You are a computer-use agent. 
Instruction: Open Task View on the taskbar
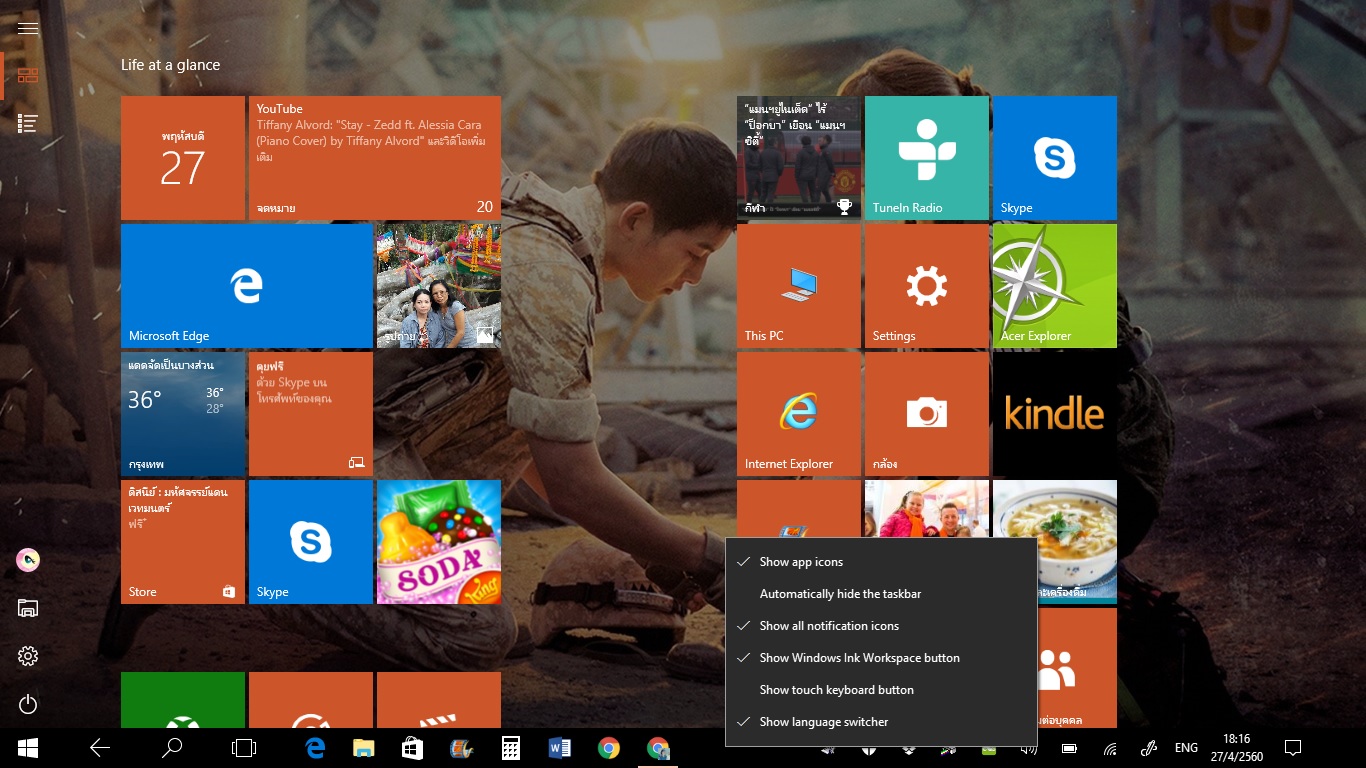244,748
